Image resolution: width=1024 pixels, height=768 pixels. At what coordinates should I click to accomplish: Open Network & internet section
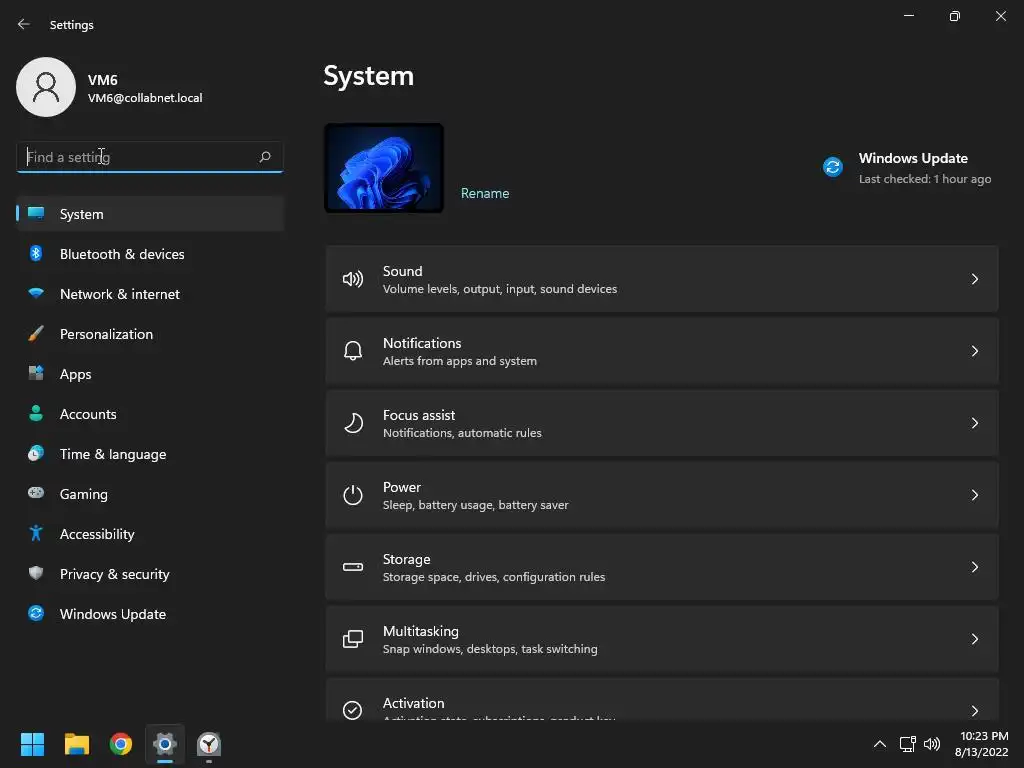click(150, 294)
